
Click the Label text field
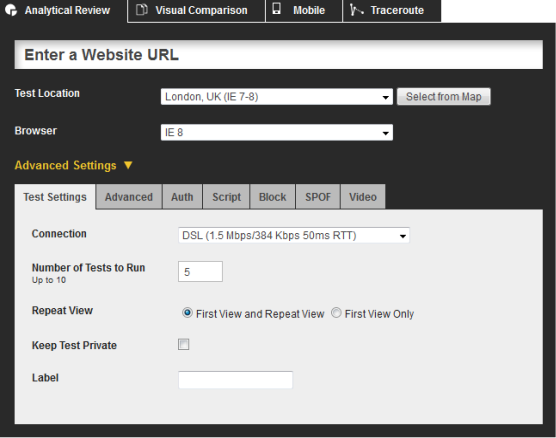[235, 380]
